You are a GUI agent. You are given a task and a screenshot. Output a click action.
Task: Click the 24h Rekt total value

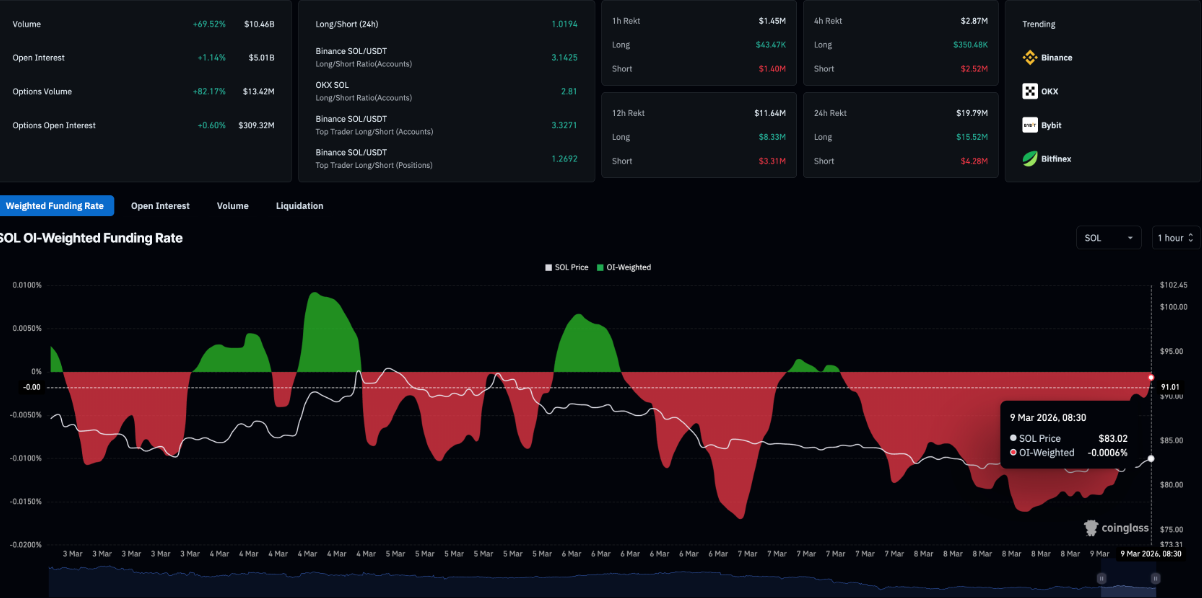[971, 113]
